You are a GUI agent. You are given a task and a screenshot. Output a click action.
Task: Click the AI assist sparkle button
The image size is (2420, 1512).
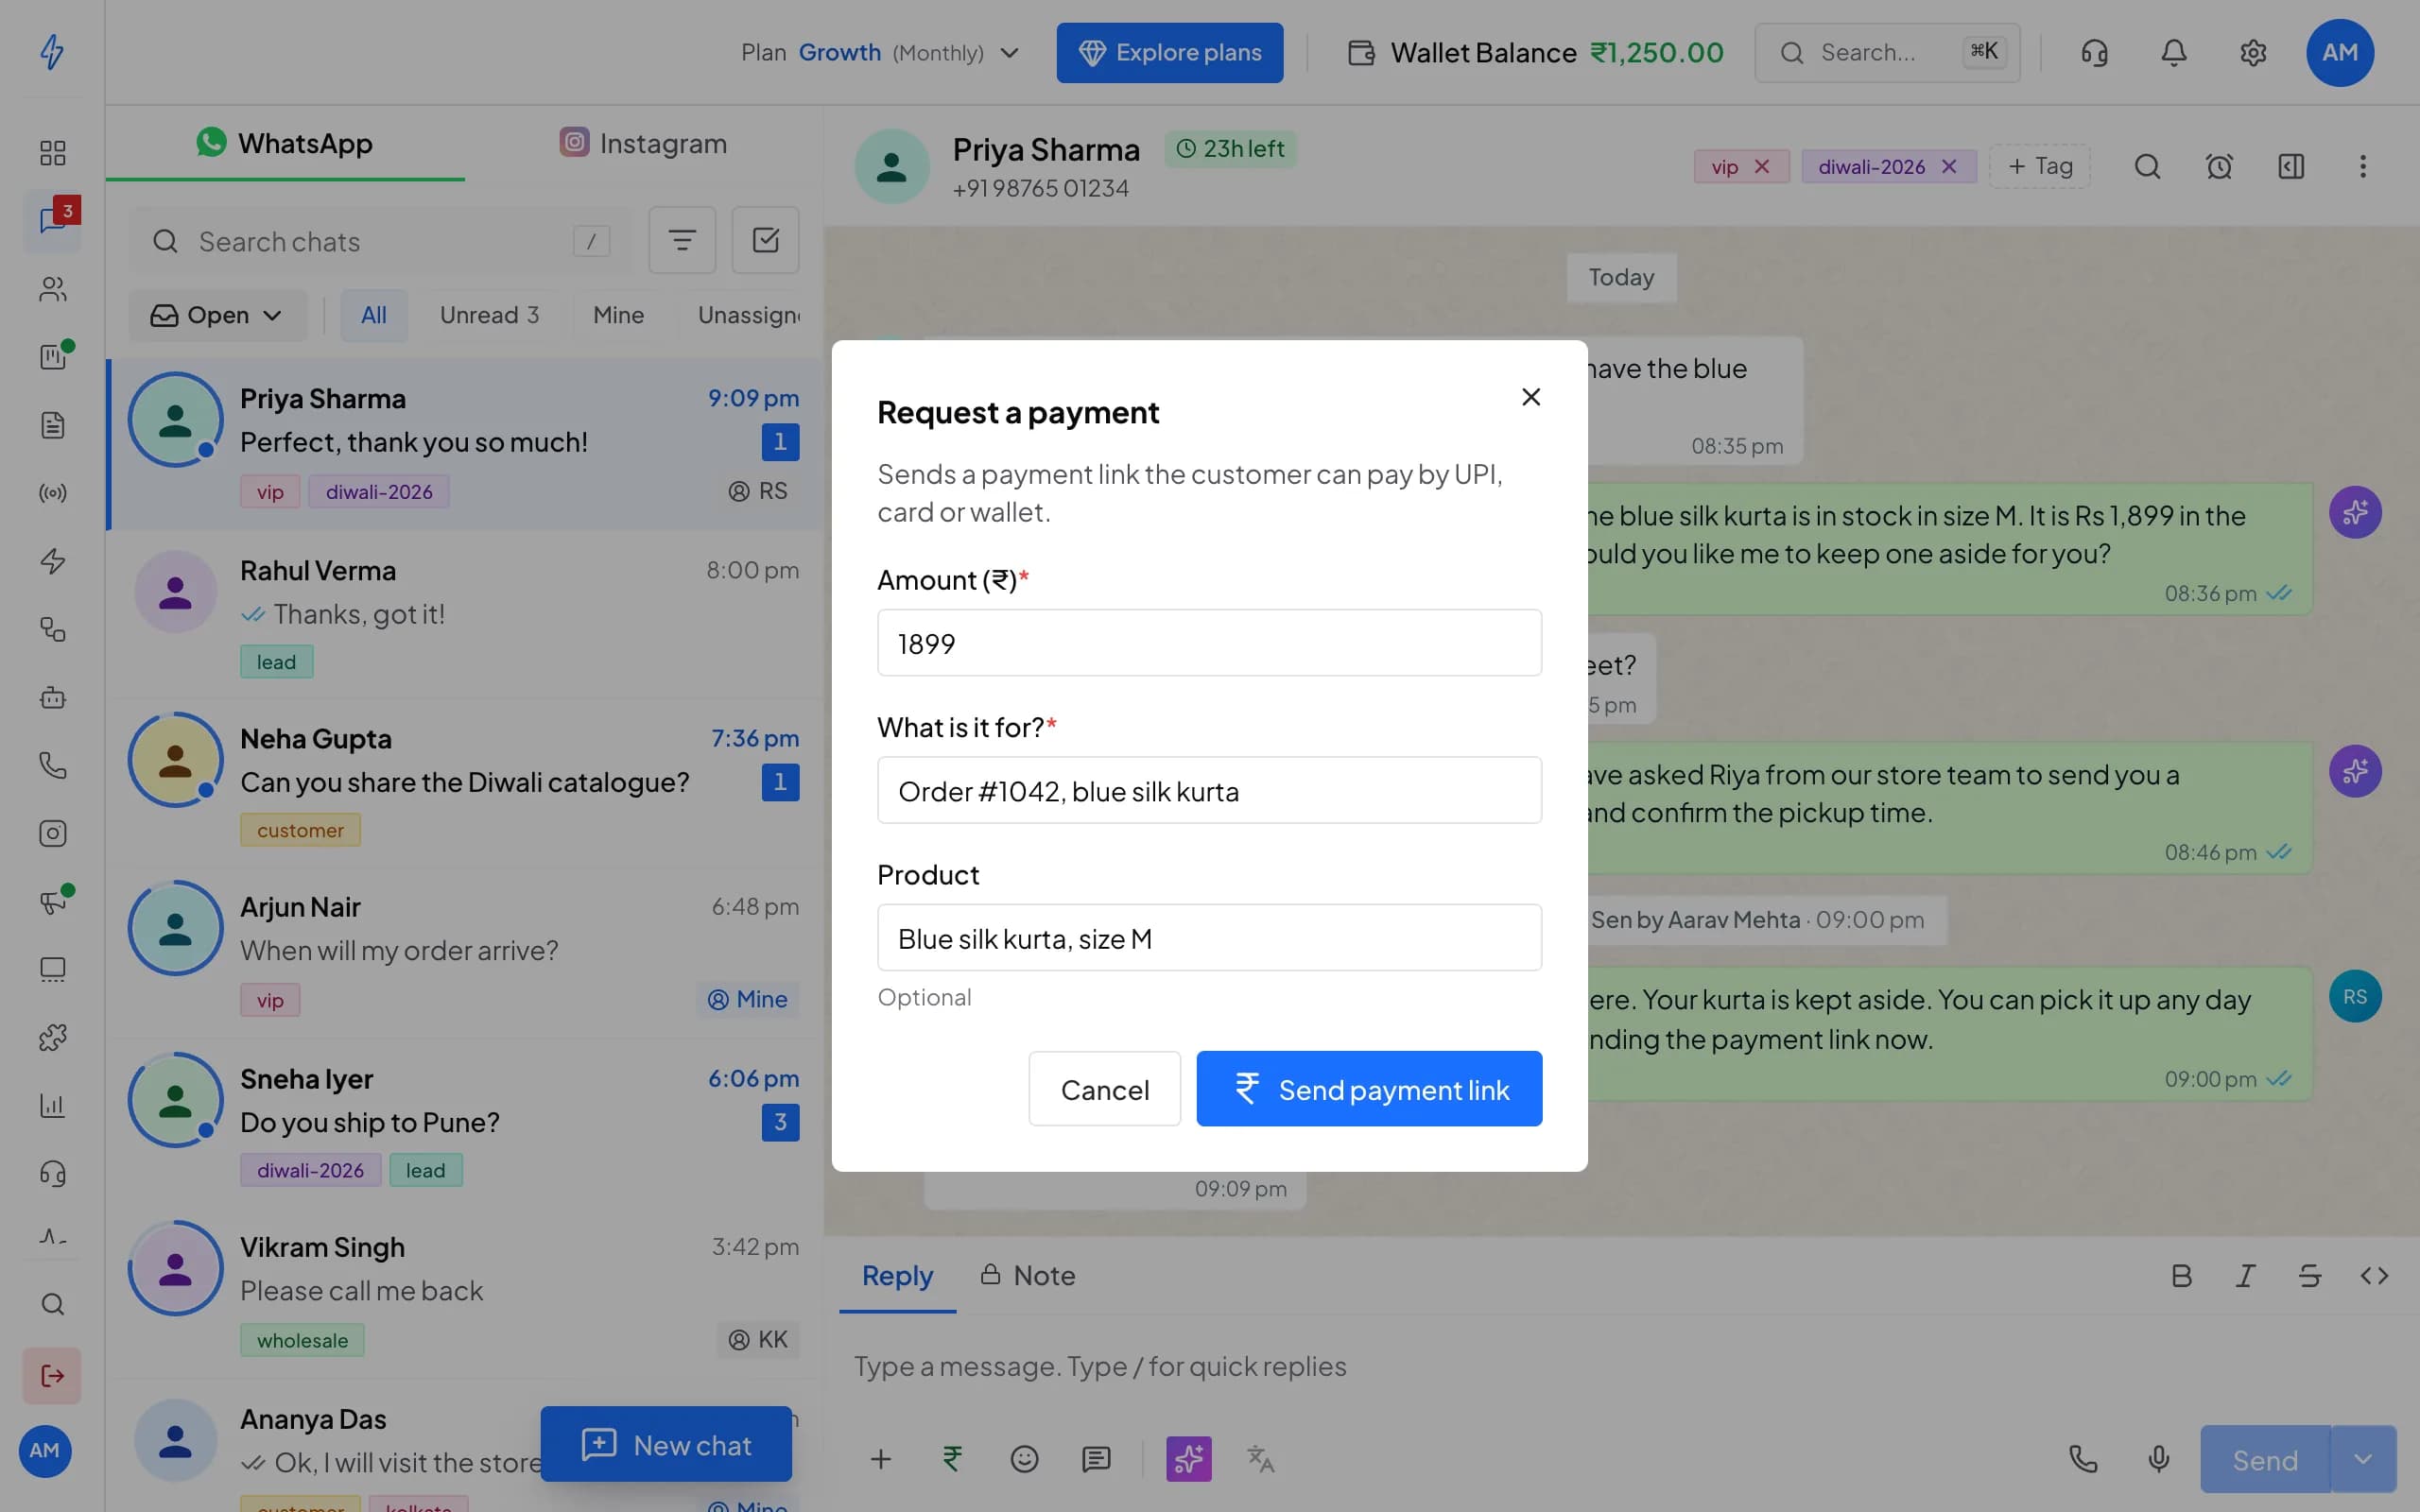tap(1188, 1459)
